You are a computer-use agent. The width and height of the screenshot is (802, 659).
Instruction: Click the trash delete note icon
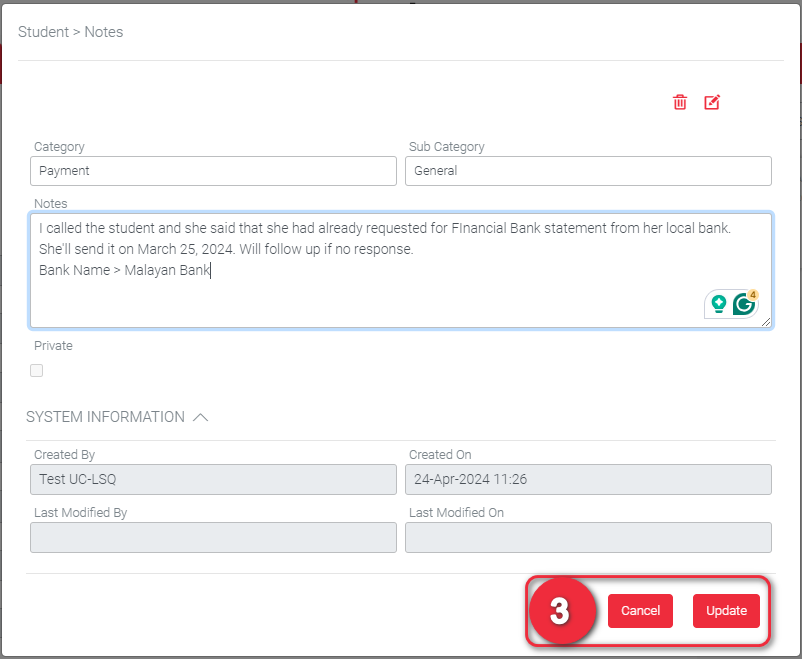tap(680, 102)
